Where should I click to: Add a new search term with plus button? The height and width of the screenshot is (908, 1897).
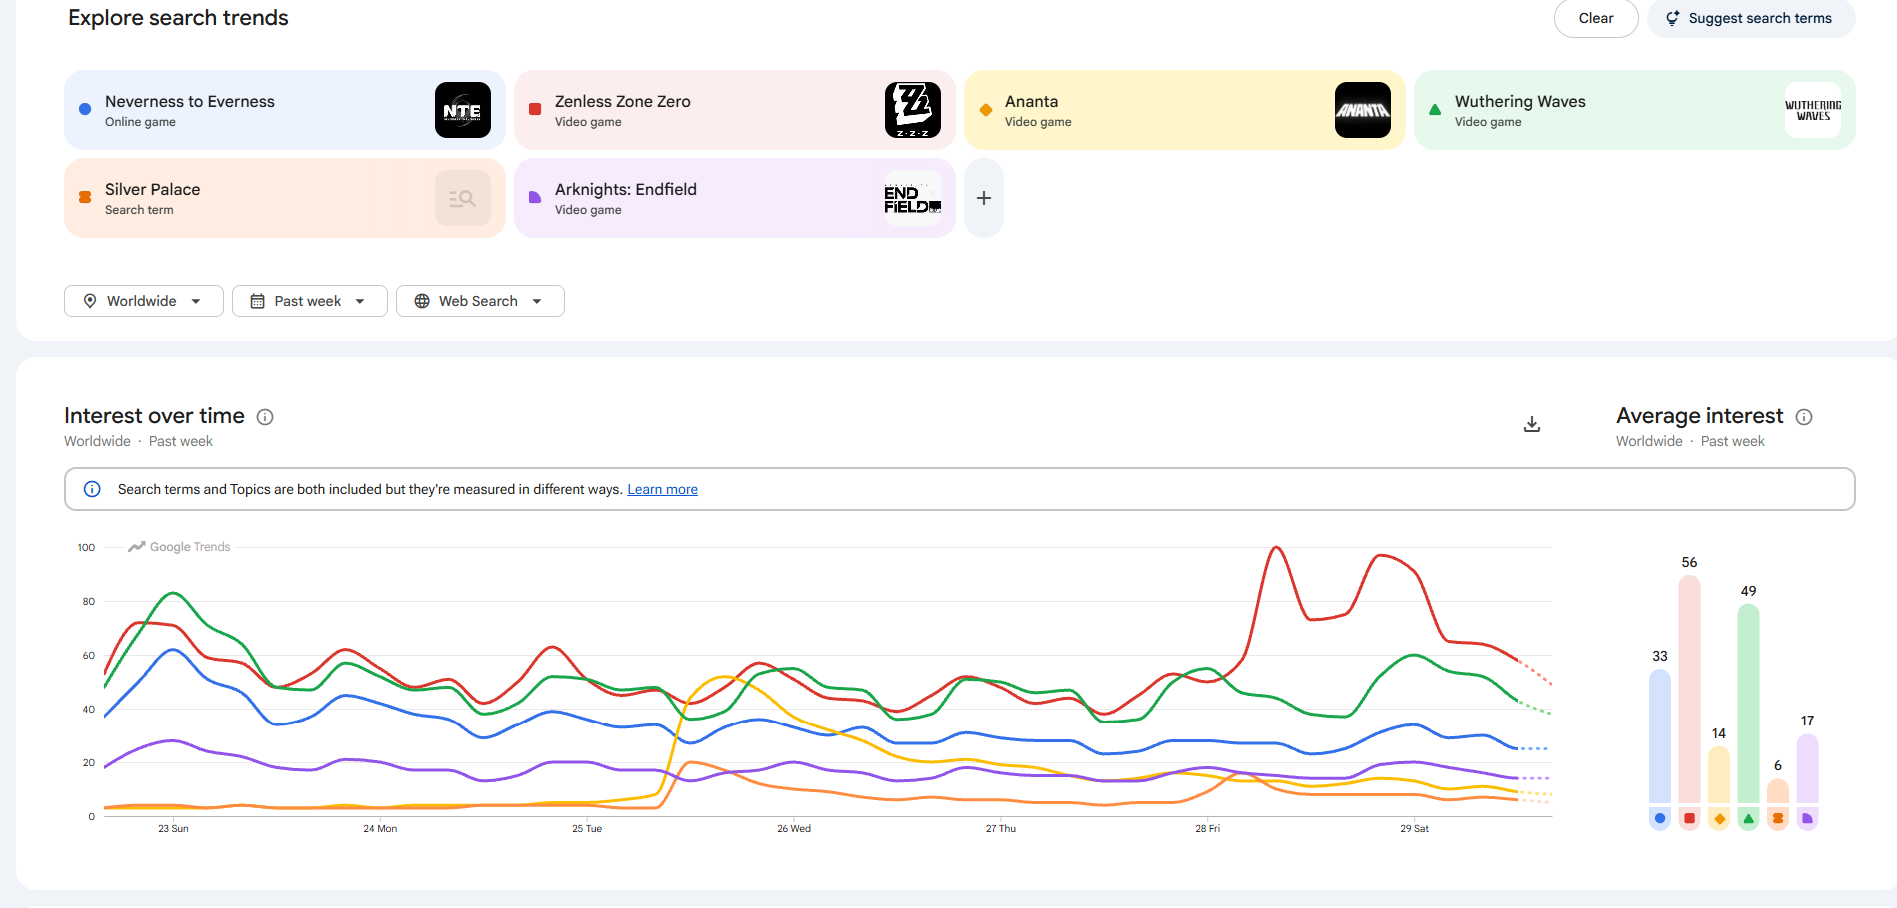pyautogui.click(x=984, y=198)
